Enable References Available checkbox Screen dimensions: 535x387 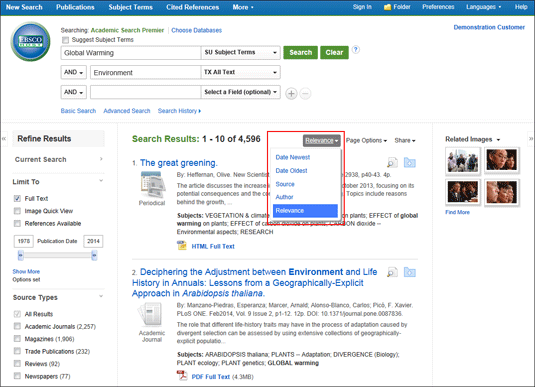(x=17, y=224)
